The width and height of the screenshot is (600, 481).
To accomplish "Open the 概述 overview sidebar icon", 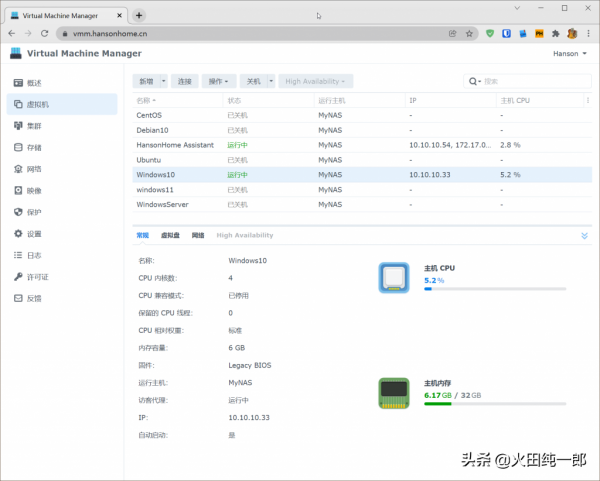I will point(19,82).
